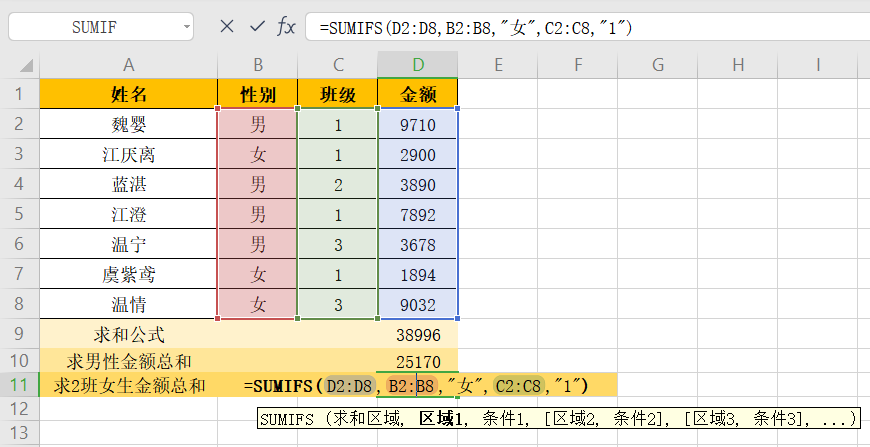Click the header cell 金额
The height and width of the screenshot is (447, 870).
click(418, 94)
